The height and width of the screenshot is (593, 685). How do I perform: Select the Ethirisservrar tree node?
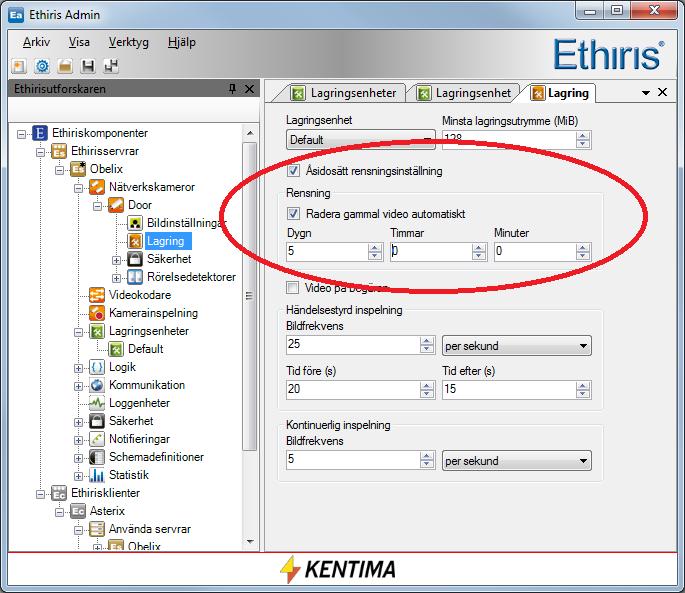105,151
